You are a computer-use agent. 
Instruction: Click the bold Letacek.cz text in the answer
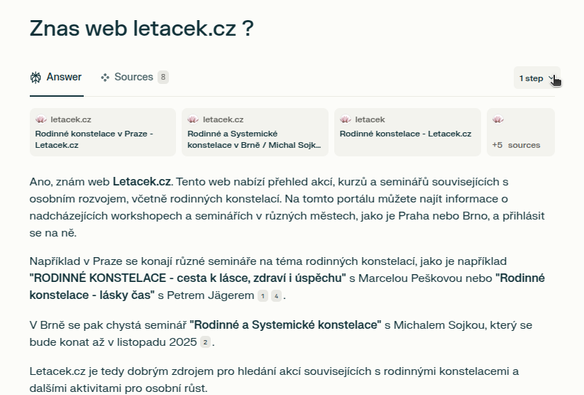tap(142, 182)
